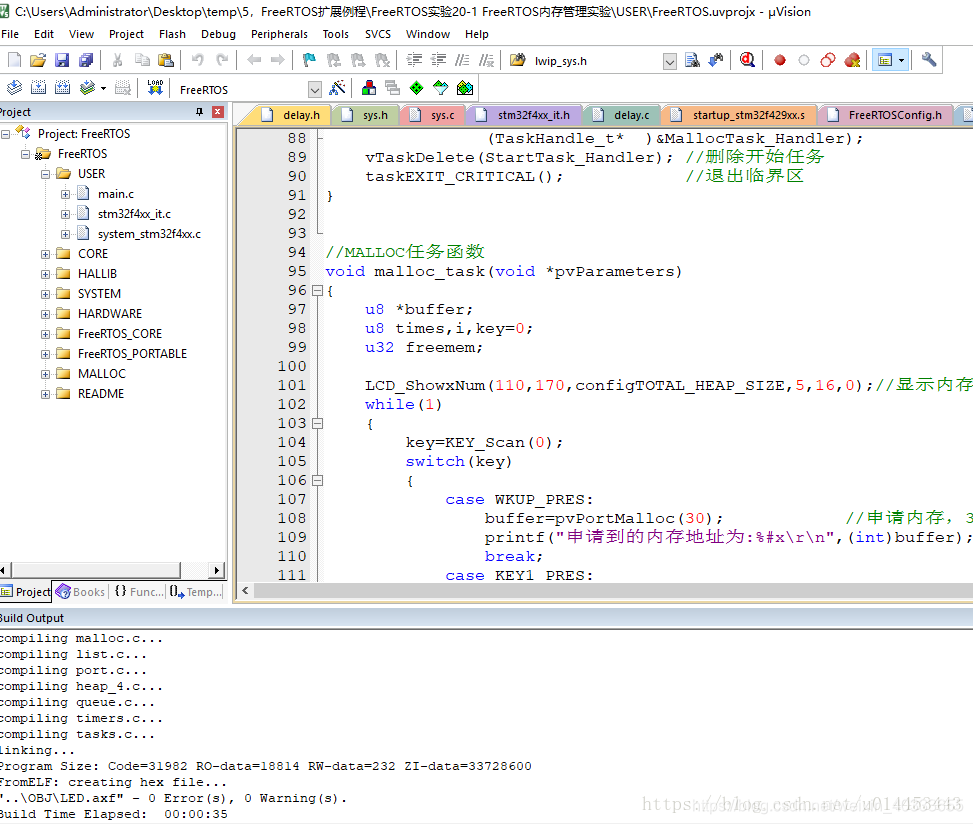Screen dimensions: 973x824
Task: Select stm32f4xx_it.c in project tree
Action: click(134, 214)
